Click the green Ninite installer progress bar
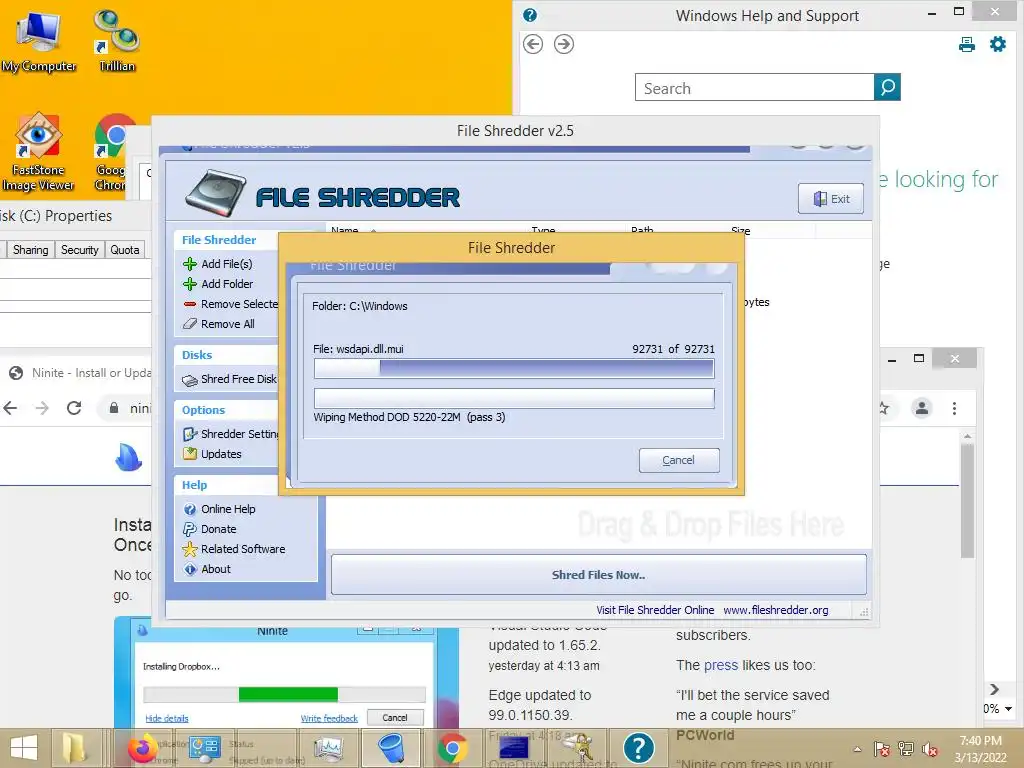The height and width of the screenshot is (768, 1024). click(288, 694)
